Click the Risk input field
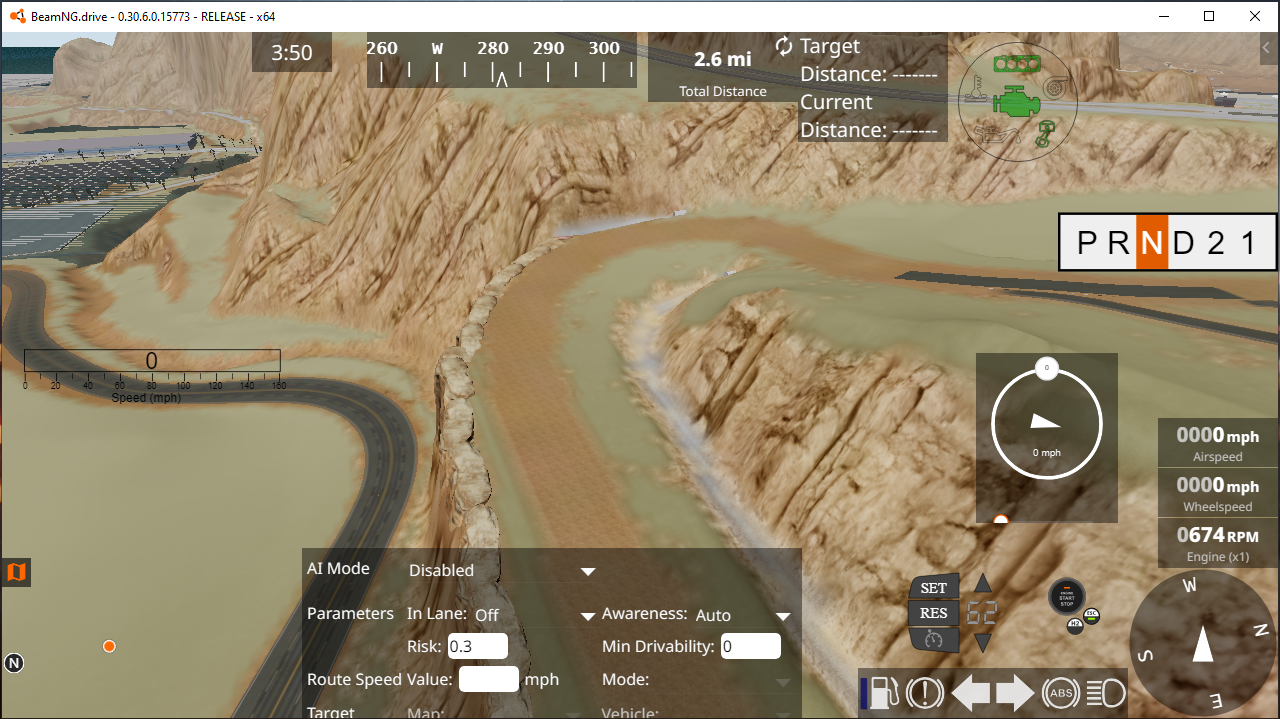This screenshot has width=1280, height=719. tap(477, 646)
